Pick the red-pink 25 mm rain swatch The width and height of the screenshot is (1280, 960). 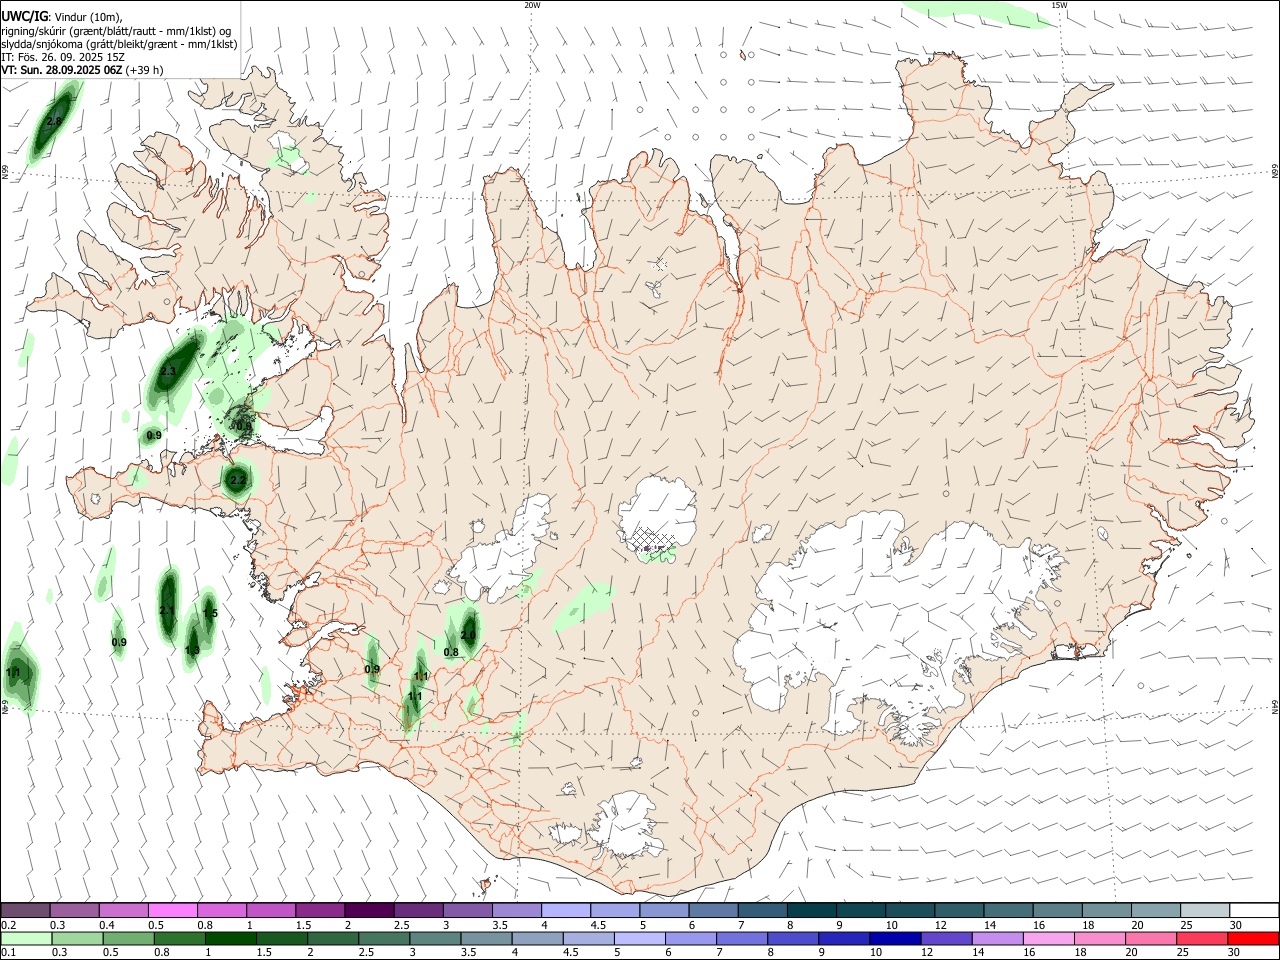1202,938
